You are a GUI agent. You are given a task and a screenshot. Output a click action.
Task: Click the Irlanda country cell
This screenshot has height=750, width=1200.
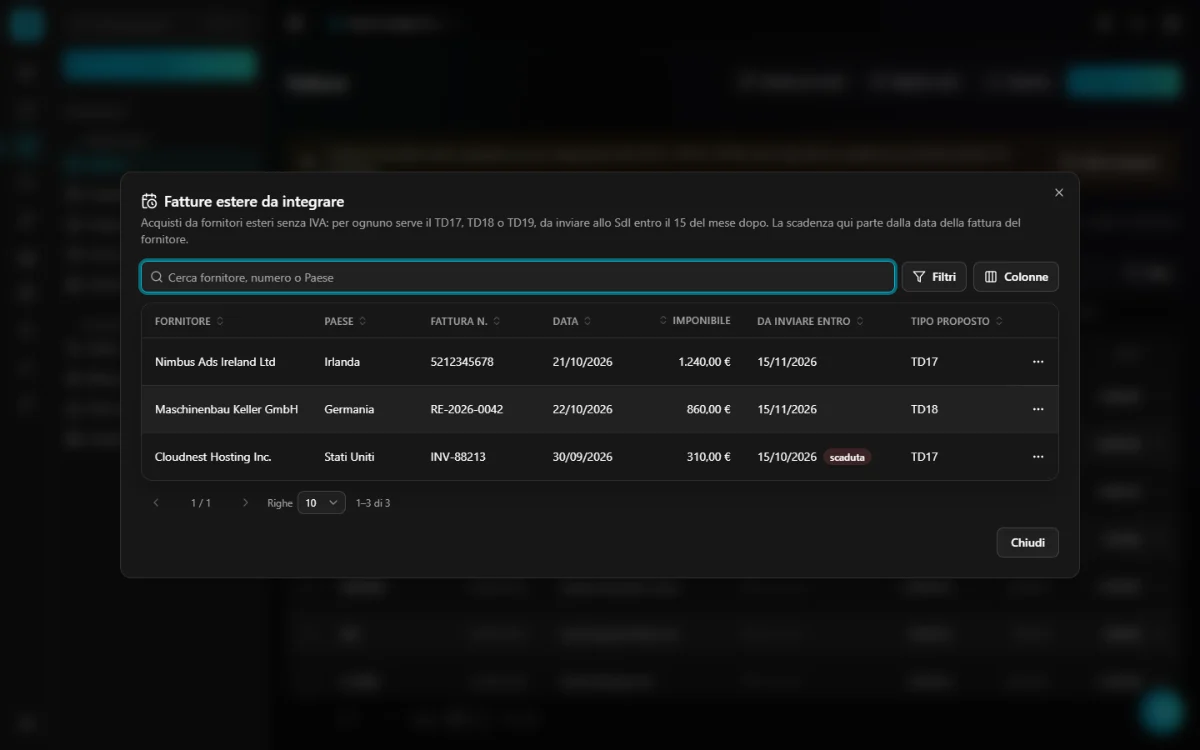(x=344, y=362)
